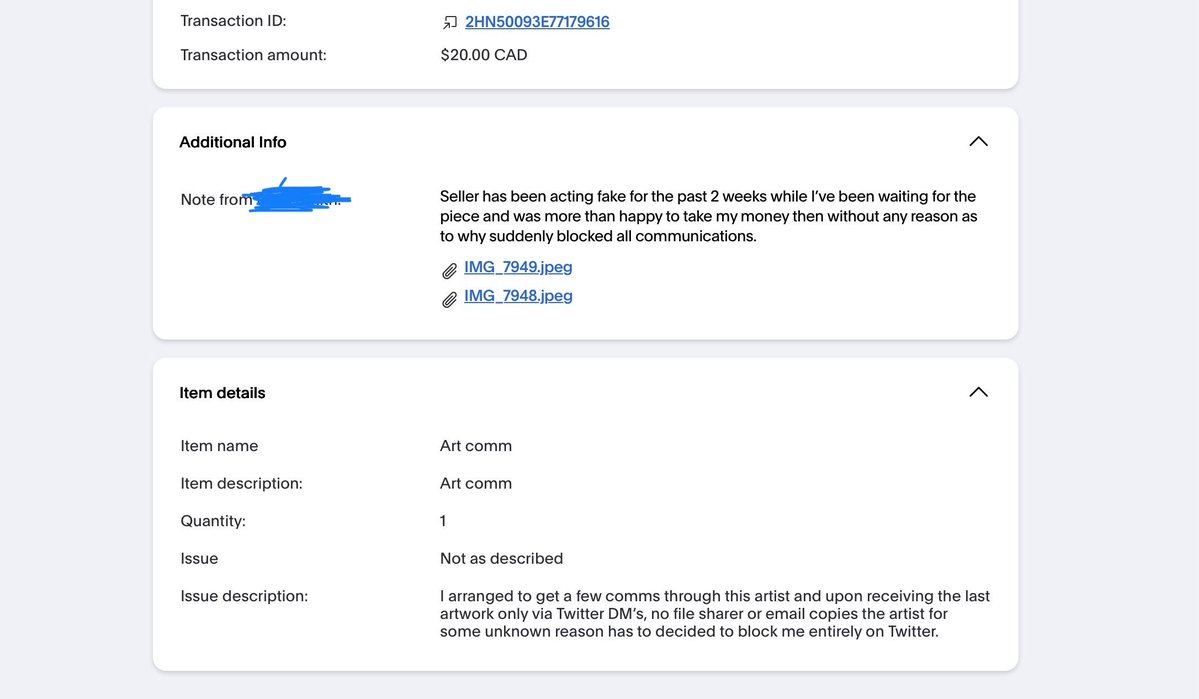Click the Quantity value 1
Image resolution: width=1199 pixels, height=699 pixels.
click(443, 521)
